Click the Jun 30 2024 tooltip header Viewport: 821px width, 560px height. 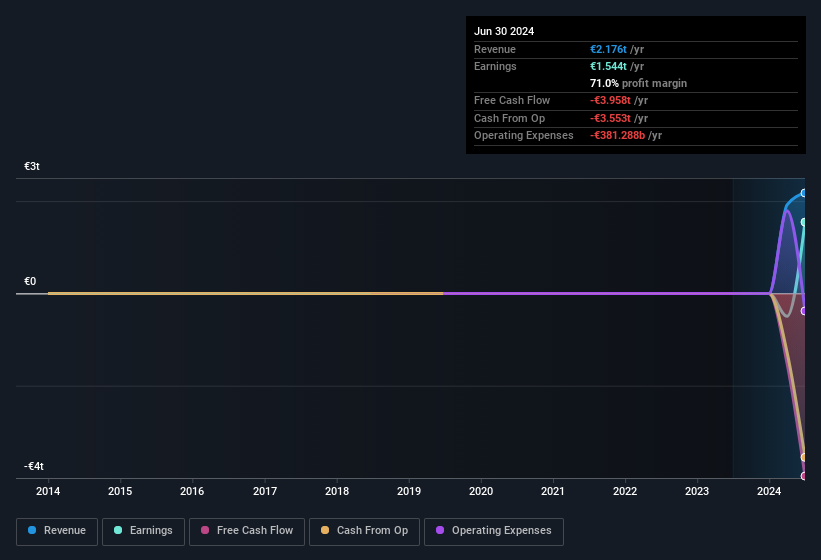[x=504, y=31]
